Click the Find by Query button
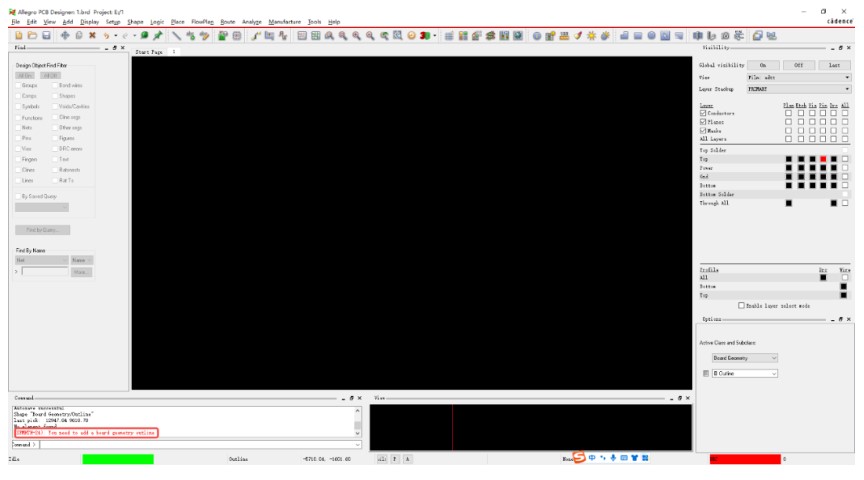Viewport: 864px width, 480px height. (x=42, y=230)
